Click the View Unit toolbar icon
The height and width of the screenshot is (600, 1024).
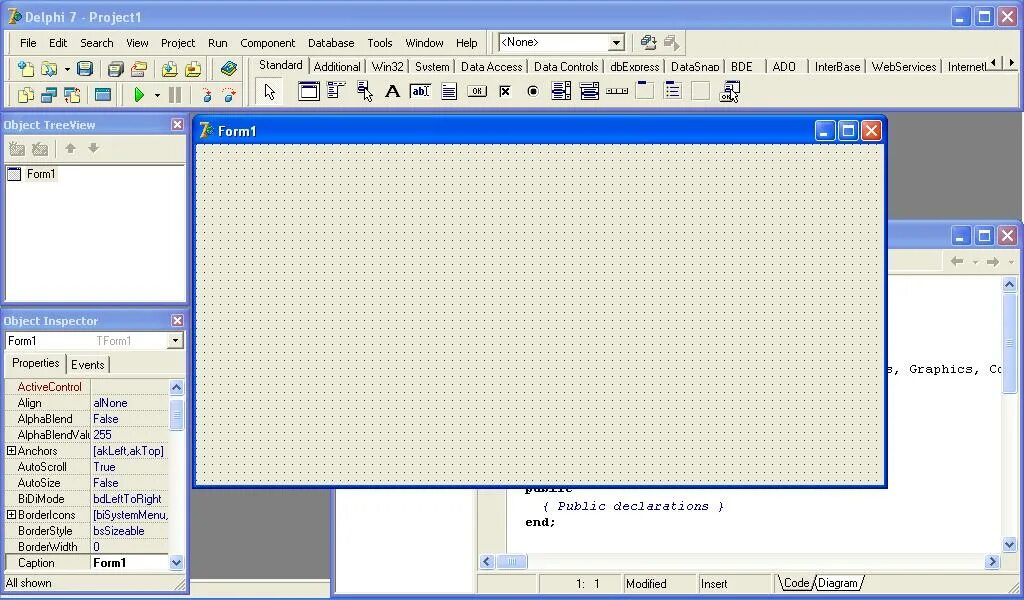tap(25, 95)
